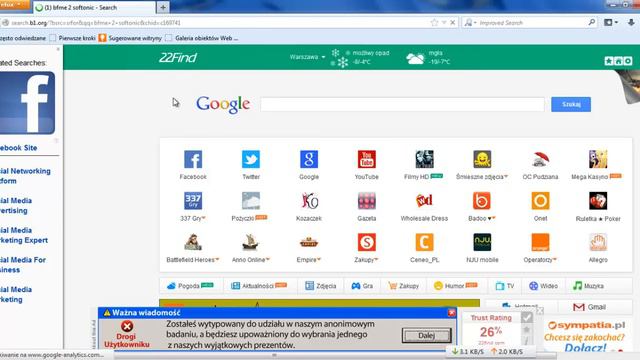This screenshot has height=360, width=640.
Task: Open the downloads arrow icon in toolbar
Action: tap(631, 23)
